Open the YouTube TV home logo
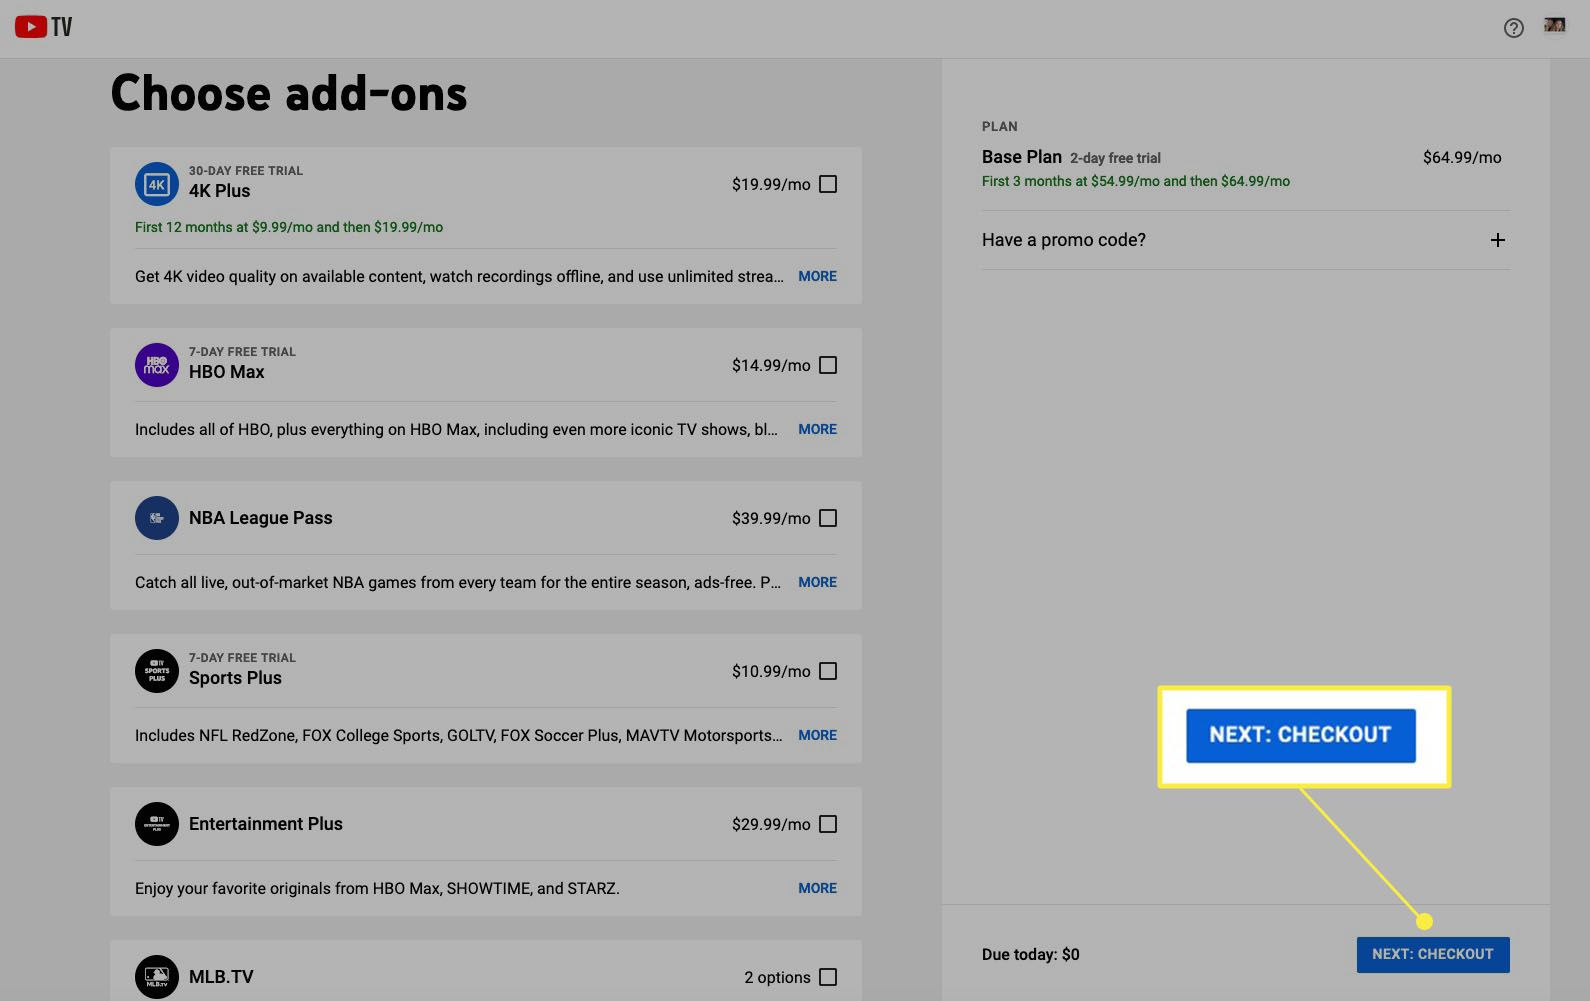This screenshot has height=1001, width=1590. point(43,27)
